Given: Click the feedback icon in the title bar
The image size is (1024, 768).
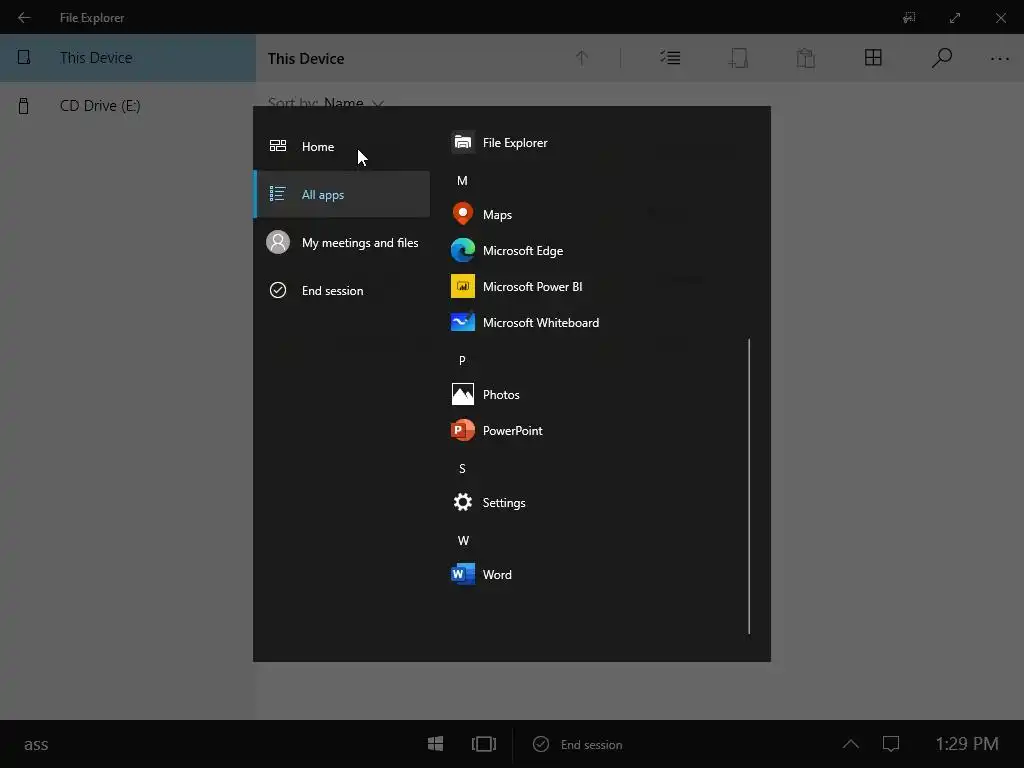Looking at the screenshot, I should 909,18.
